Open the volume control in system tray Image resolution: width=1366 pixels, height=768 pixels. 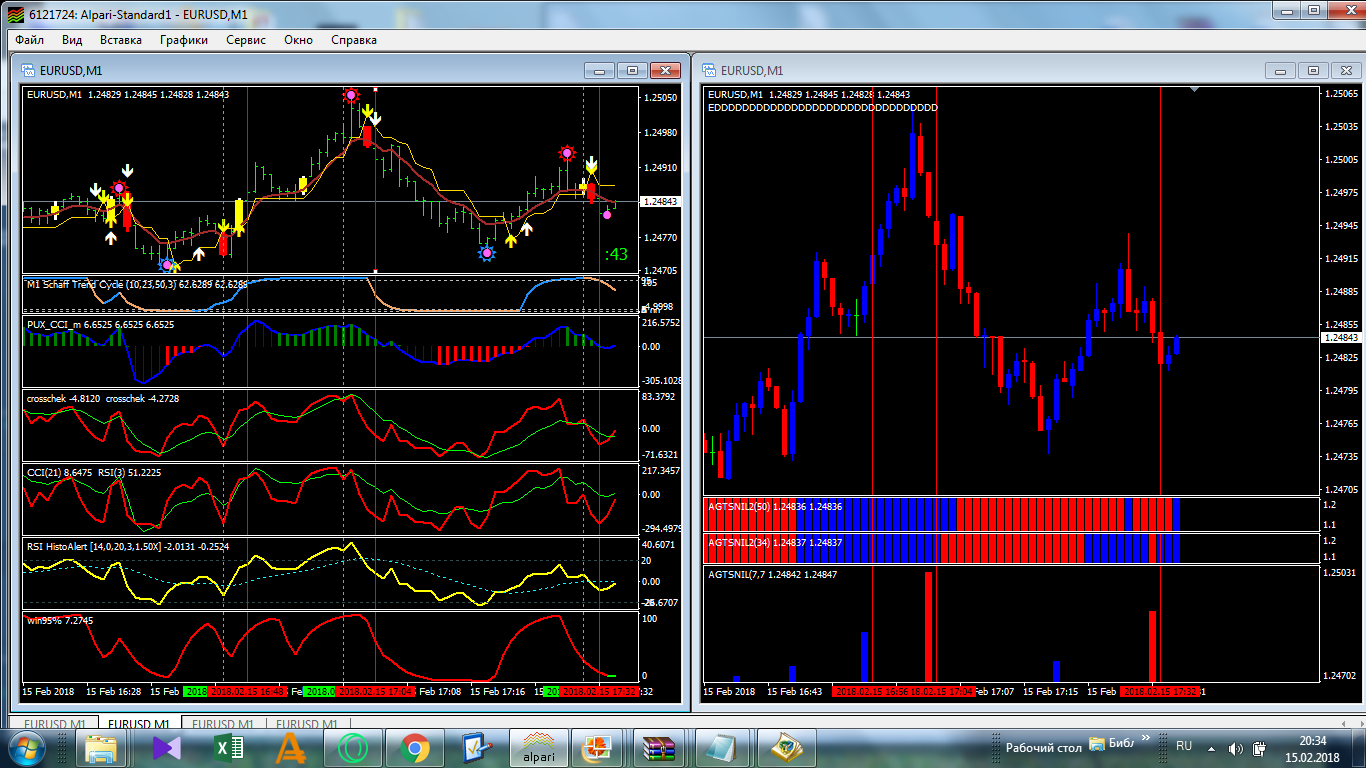1236,747
